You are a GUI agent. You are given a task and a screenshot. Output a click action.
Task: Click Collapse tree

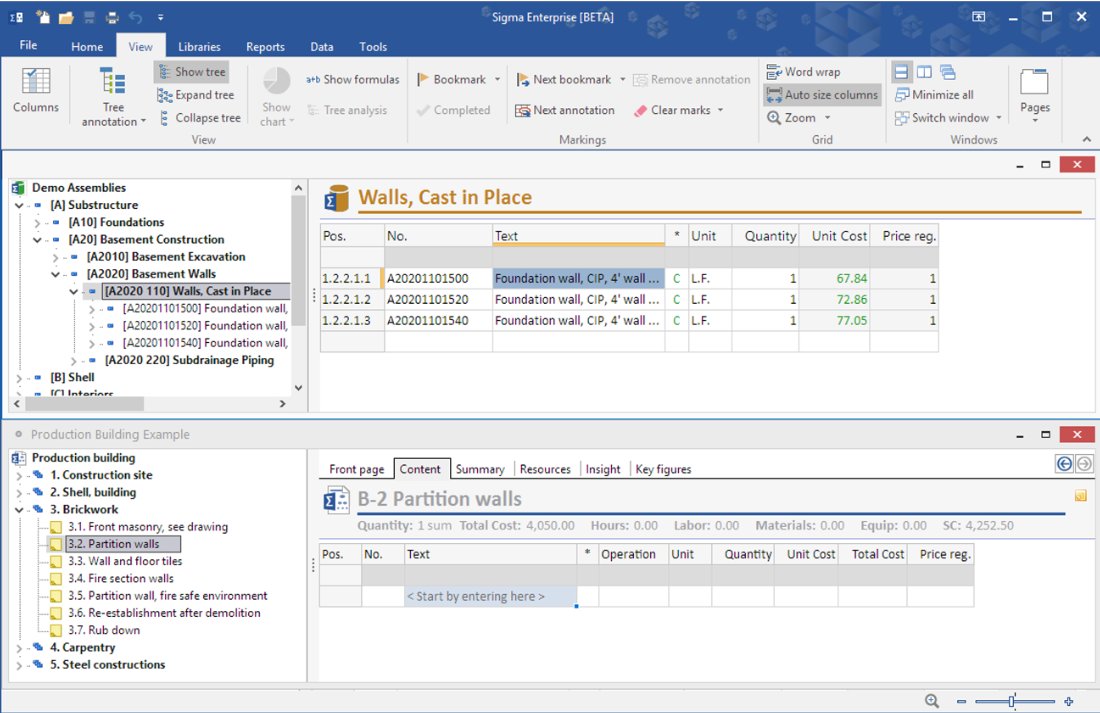pos(200,118)
